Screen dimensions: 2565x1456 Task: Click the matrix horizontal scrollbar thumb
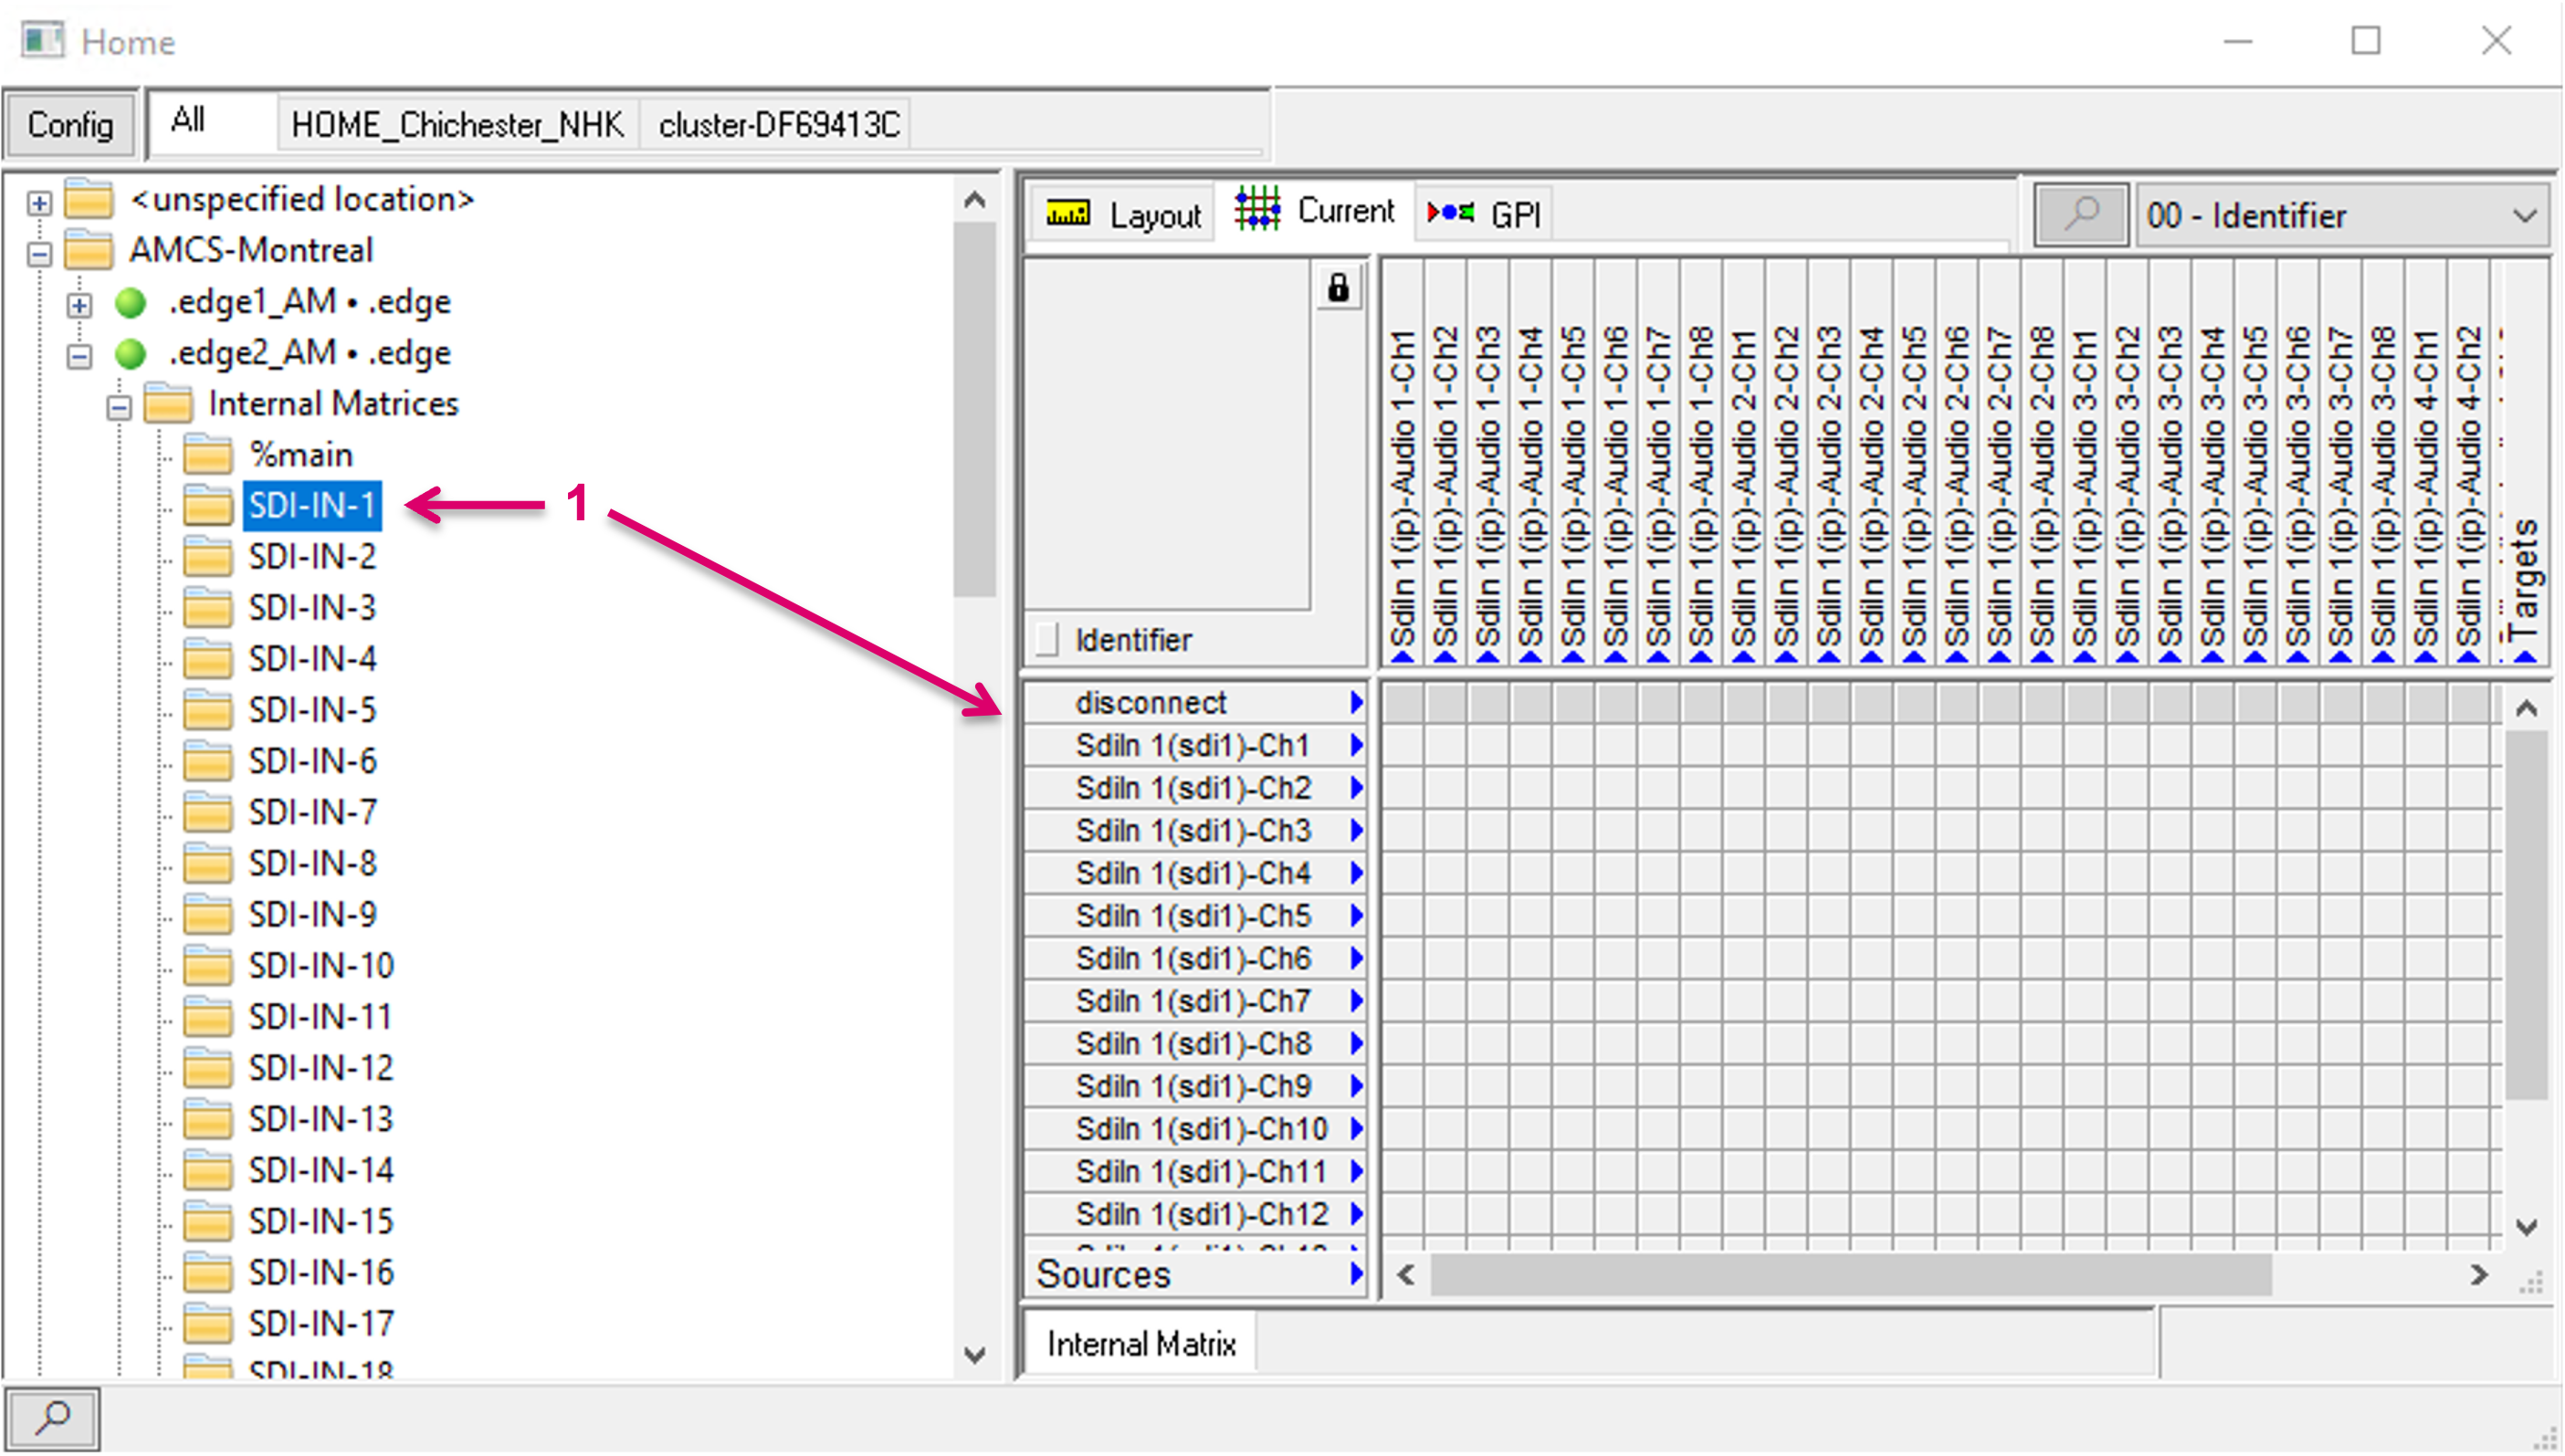[1850, 1275]
